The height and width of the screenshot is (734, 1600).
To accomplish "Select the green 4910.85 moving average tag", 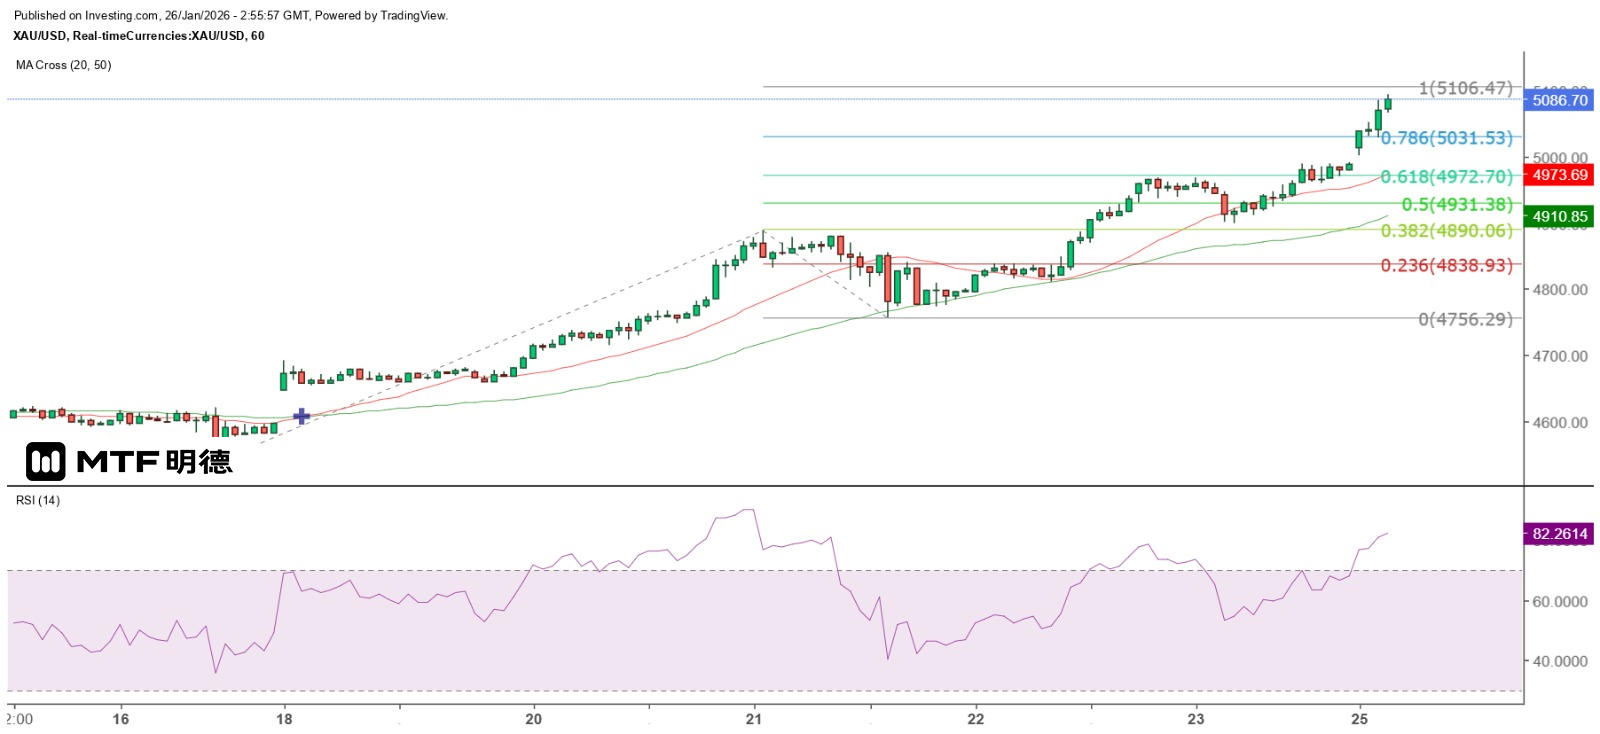I will [1559, 216].
